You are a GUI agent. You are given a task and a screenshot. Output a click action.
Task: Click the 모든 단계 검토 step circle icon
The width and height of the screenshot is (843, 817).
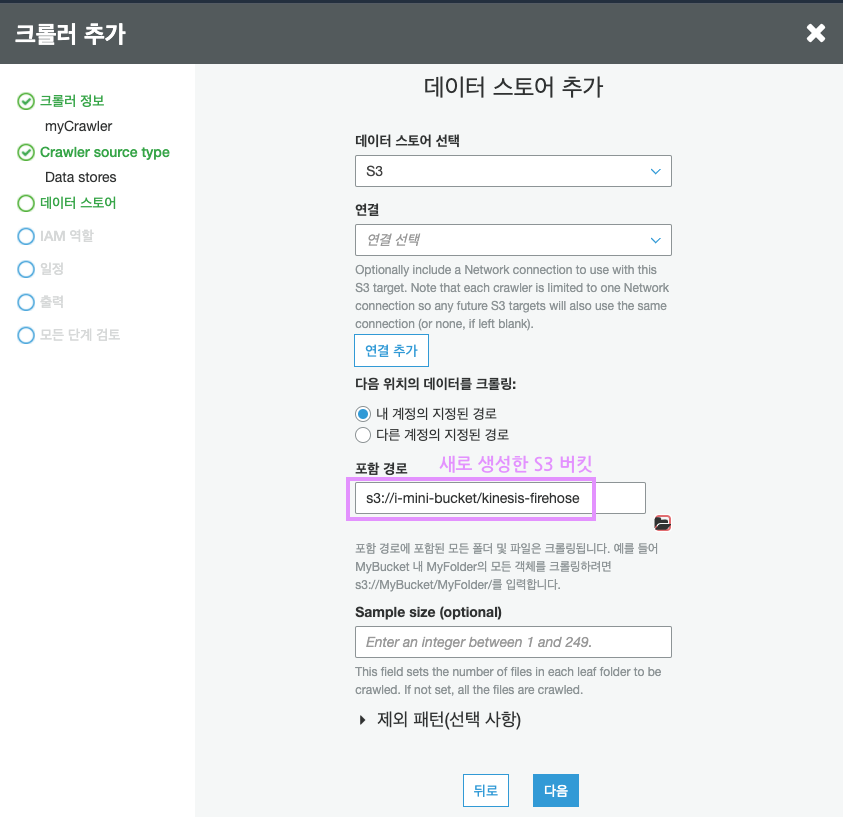click(26, 335)
